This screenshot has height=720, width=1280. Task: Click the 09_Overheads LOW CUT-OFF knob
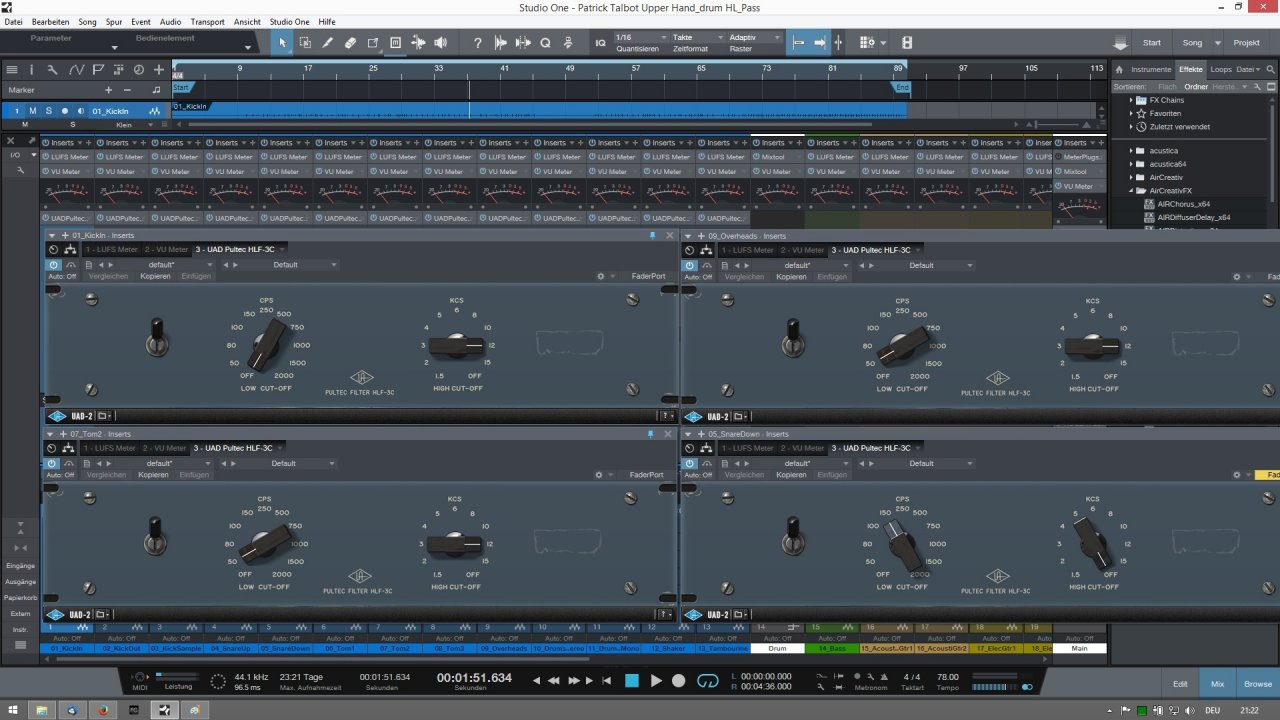[902, 347]
